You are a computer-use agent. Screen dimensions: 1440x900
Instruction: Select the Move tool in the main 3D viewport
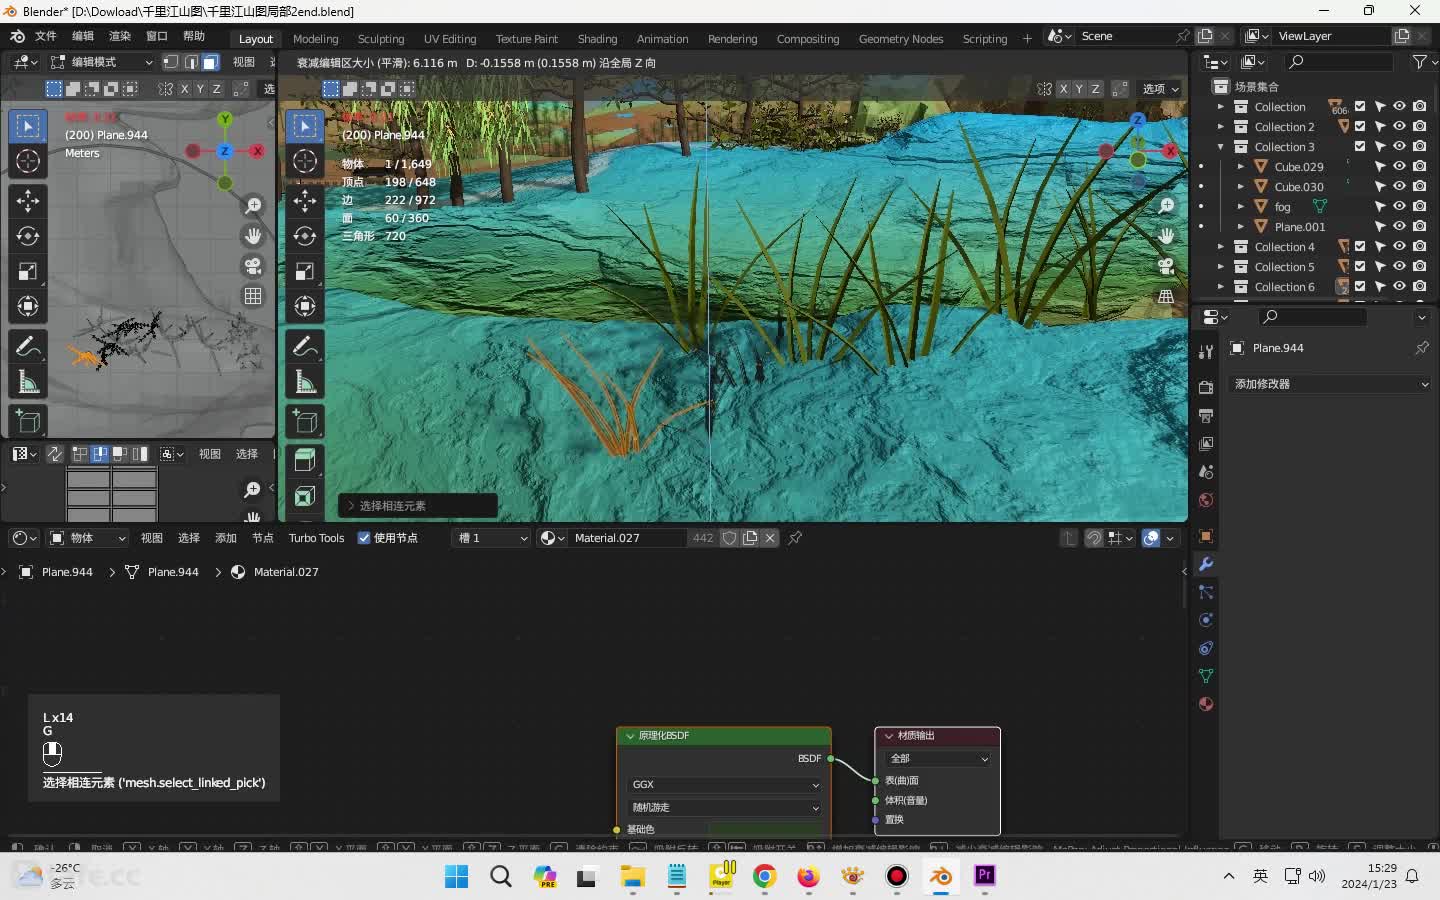[x=305, y=201]
